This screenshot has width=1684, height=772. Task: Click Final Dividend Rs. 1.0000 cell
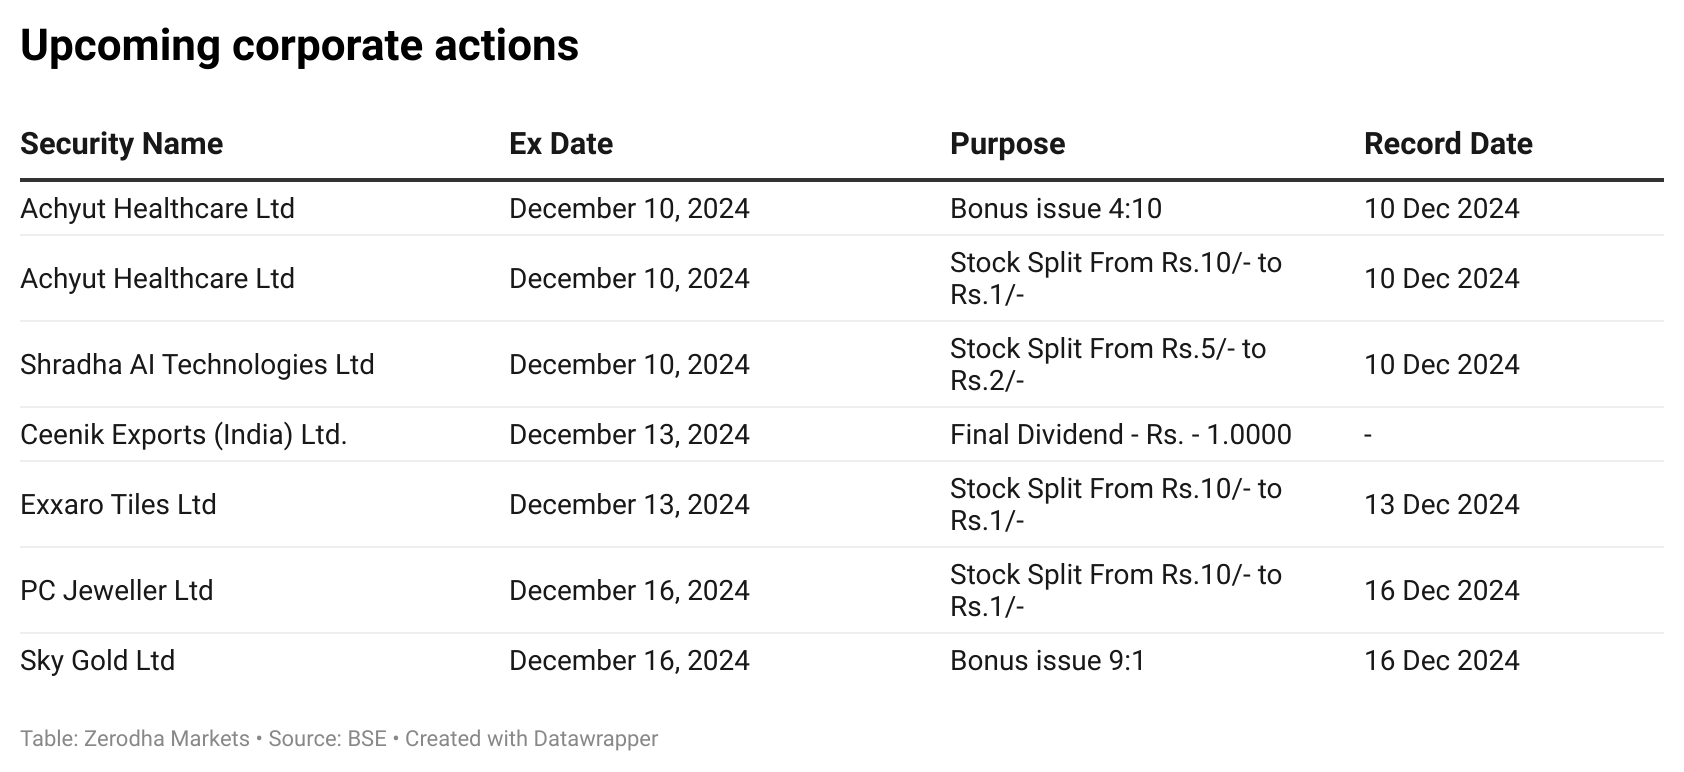(1121, 434)
